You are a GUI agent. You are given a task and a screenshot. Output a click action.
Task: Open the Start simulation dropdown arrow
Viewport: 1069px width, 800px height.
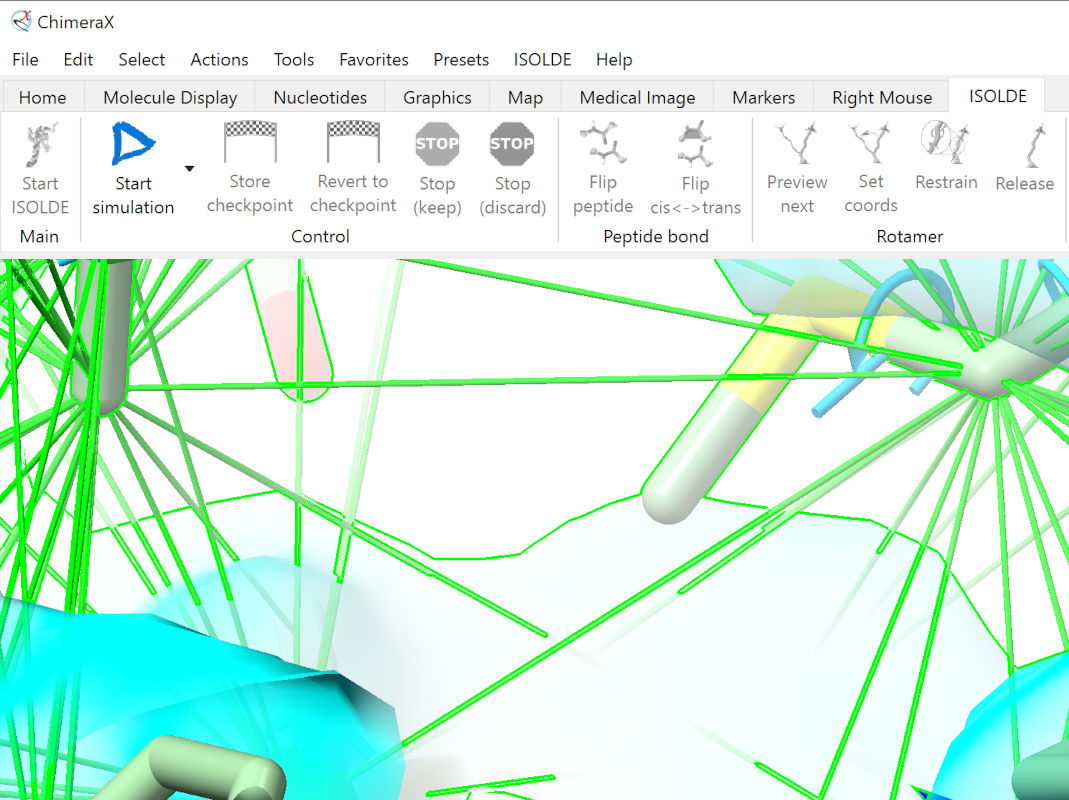pyautogui.click(x=190, y=168)
